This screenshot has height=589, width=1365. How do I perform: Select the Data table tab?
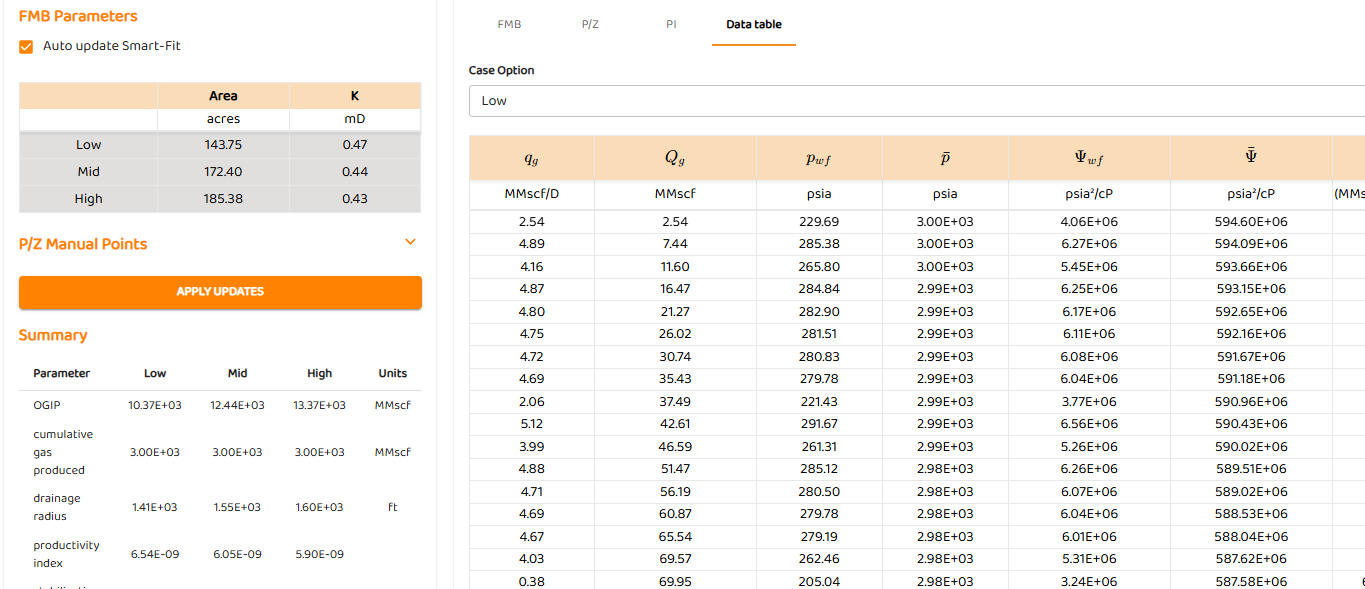753,24
